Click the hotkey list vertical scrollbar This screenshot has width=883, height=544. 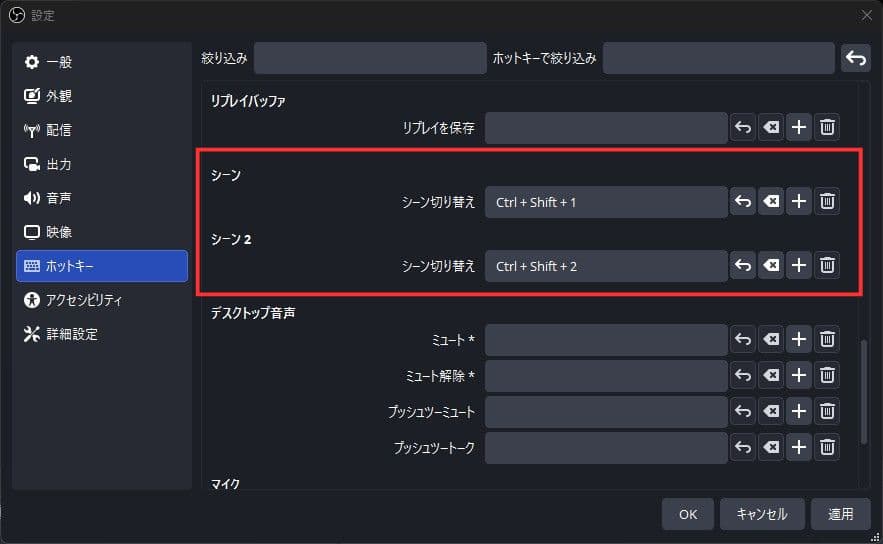pos(865,390)
